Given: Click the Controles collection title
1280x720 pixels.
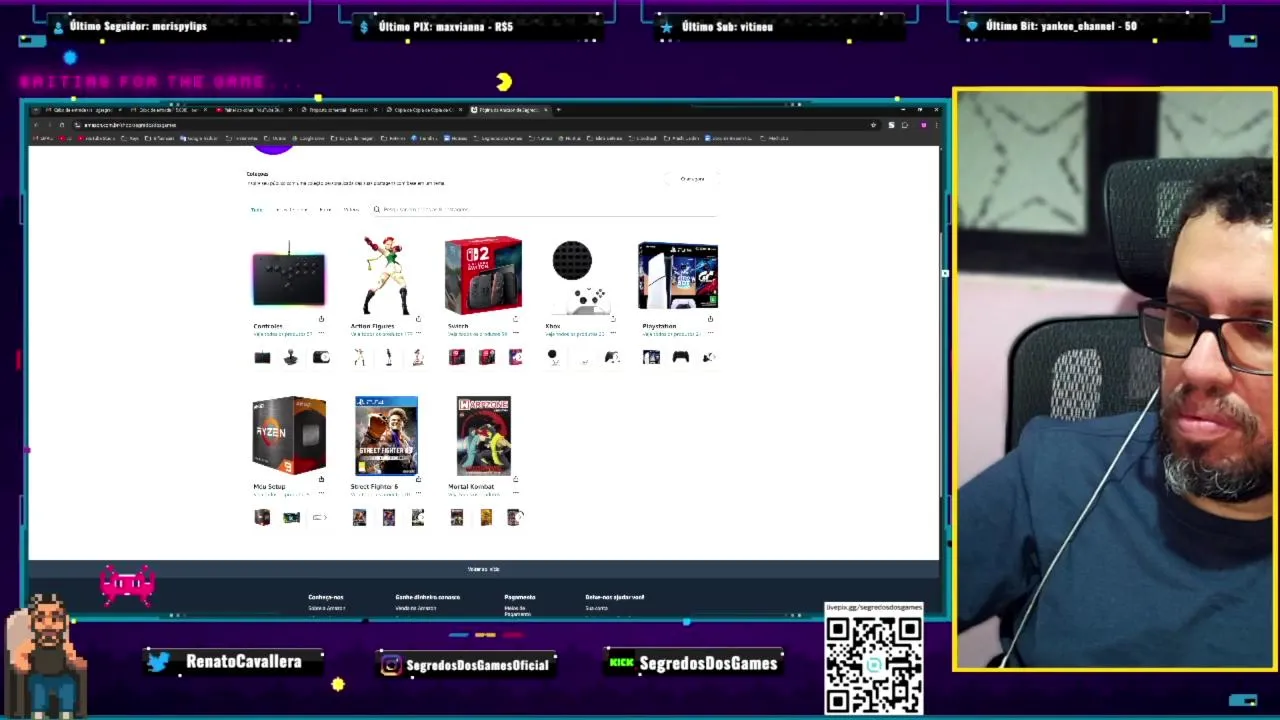Looking at the screenshot, I should point(268,326).
